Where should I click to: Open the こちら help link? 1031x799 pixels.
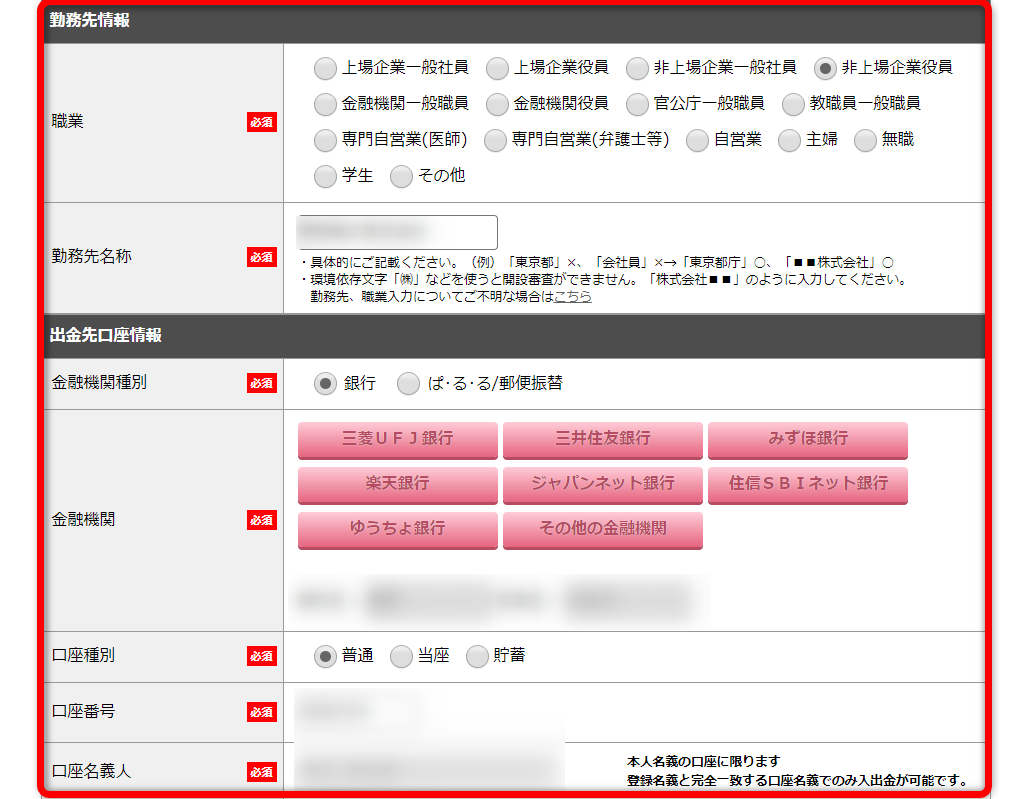pyautogui.click(x=572, y=297)
